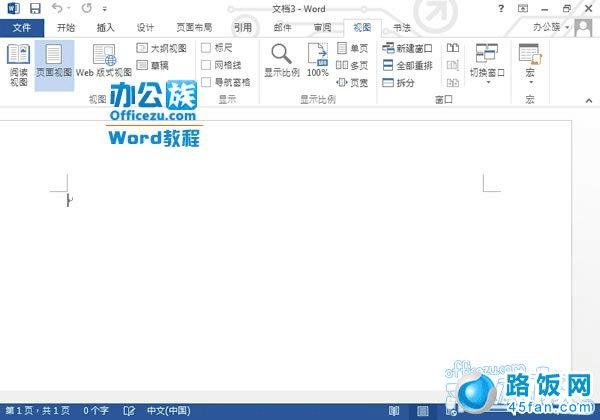Screen dimensions: 600x420
Task: Switch to the 设计 (Design) tab
Action: pos(145,28)
